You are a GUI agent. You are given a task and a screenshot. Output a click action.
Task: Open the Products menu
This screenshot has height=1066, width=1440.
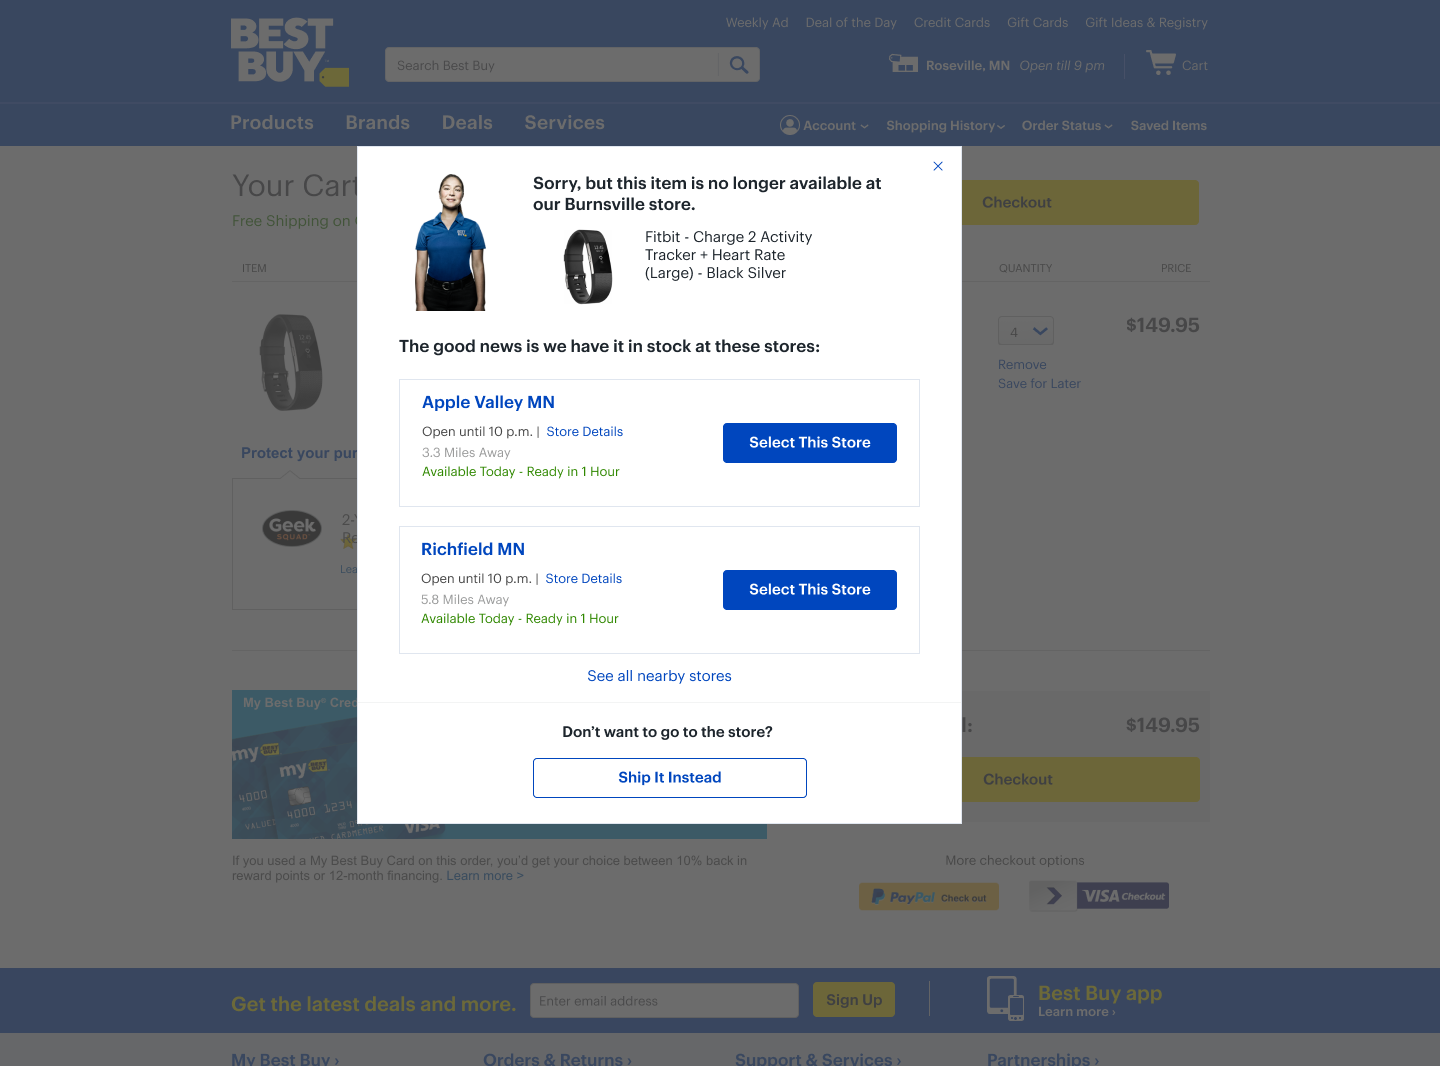(x=272, y=123)
